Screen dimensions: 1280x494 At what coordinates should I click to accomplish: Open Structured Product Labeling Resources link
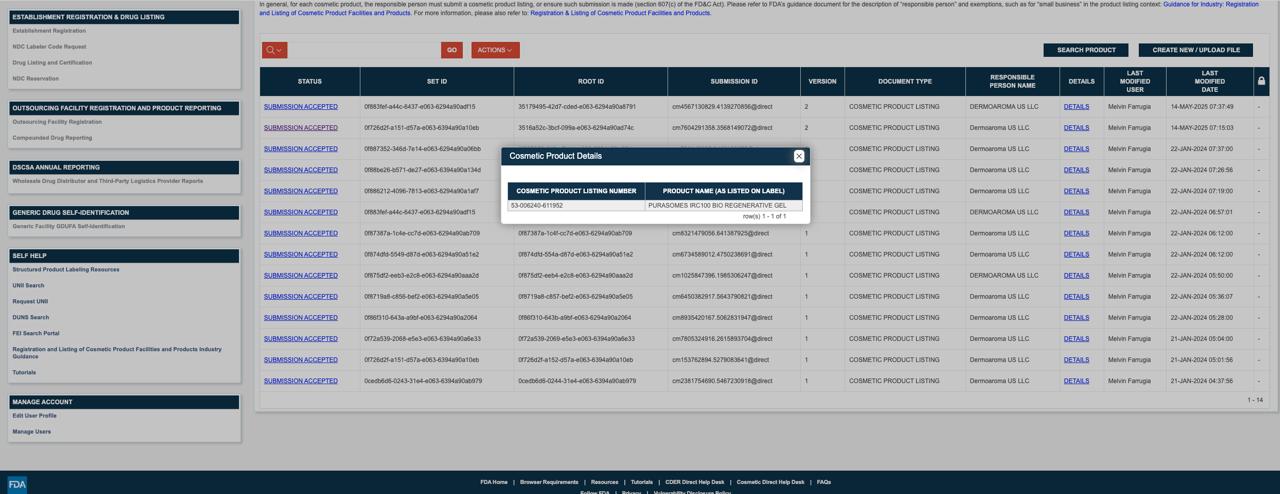coord(66,270)
